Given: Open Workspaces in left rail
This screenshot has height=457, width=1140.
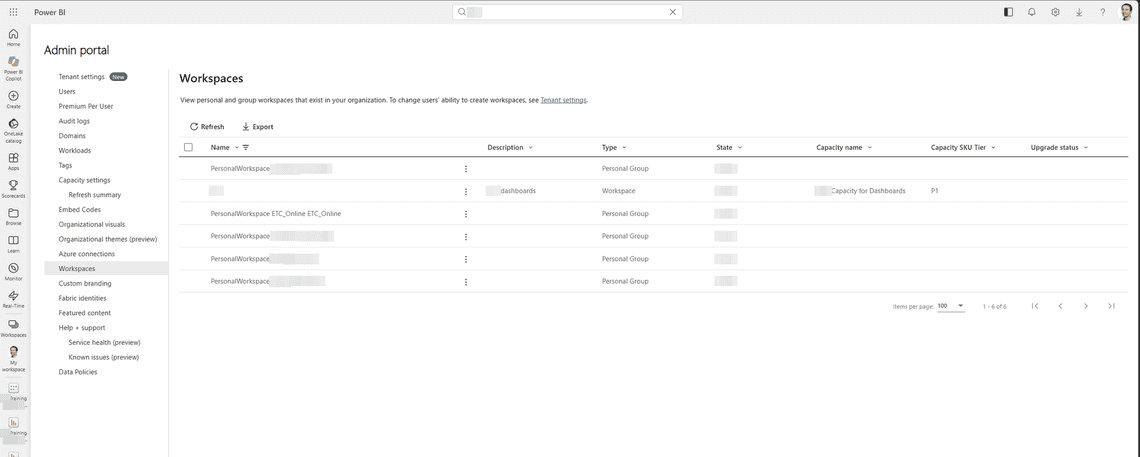Looking at the screenshot, I should coord(13,328).
